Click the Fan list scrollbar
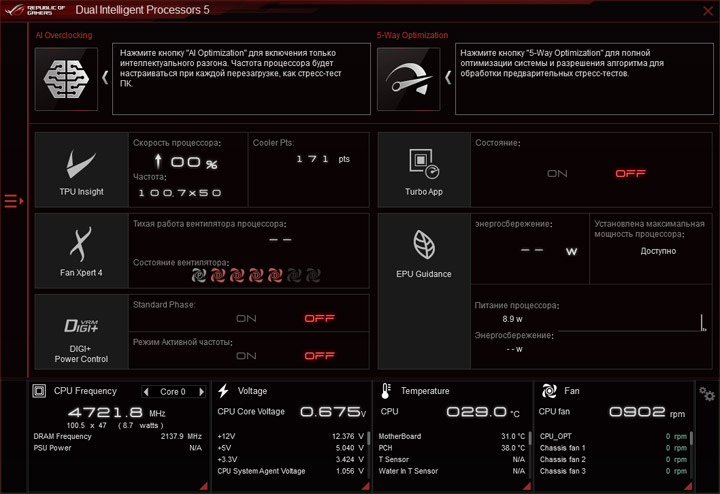The width and height of the screenshot is (720, 494). tap(691, 438)
